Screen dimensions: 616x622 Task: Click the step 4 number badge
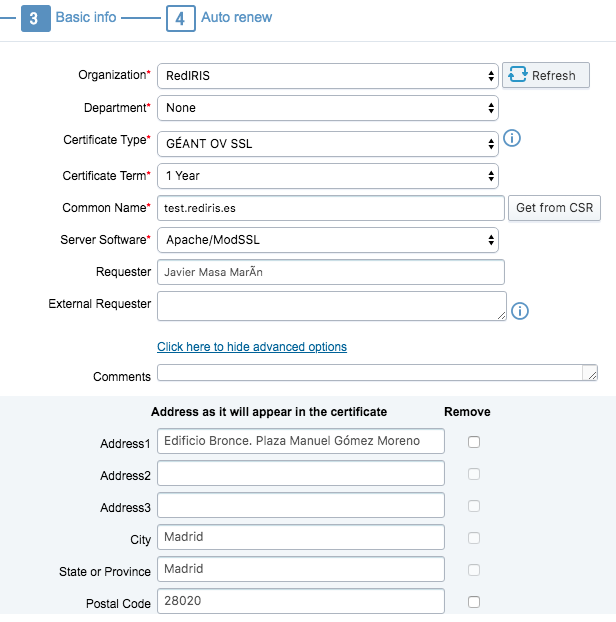tap(180, 18)
